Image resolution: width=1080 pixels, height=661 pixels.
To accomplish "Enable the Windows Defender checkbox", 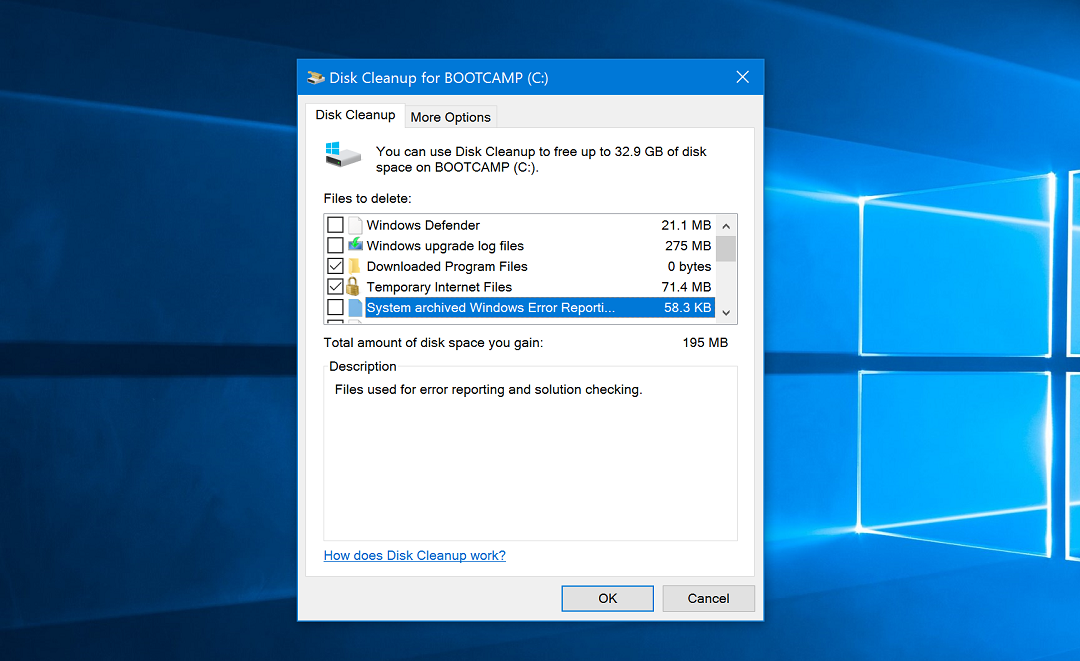I will [x=336, y=225].
